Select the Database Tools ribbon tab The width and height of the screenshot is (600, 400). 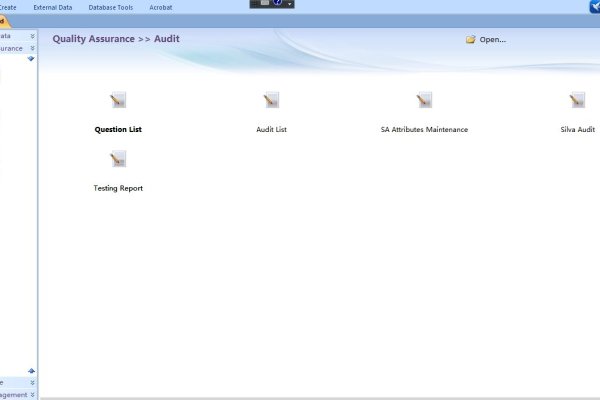pyautogui.click(x=111, y=7)
